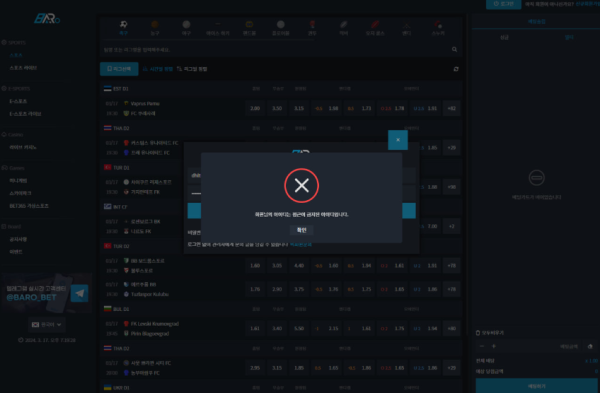Switch to the 멀티 bet slip tab
This screenshot has height=393, width=600.
pyautogui.click(x=569, y=38)
